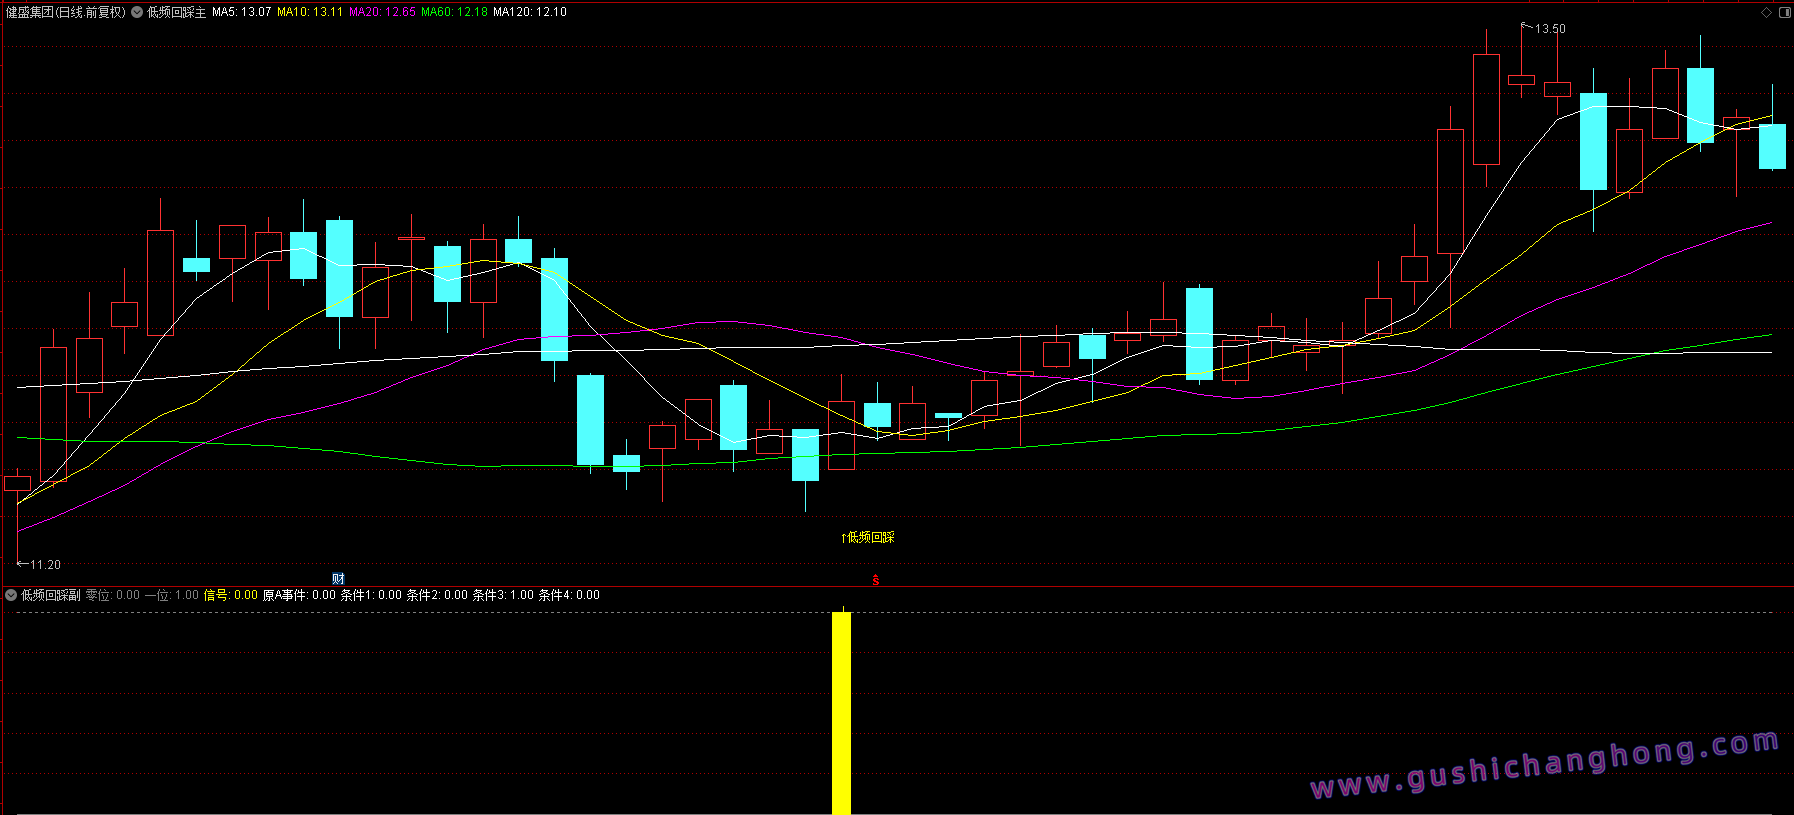Click the 13.50 high price label
1794x815 pixels.
pyautogui.click(x=1550, y=29)
